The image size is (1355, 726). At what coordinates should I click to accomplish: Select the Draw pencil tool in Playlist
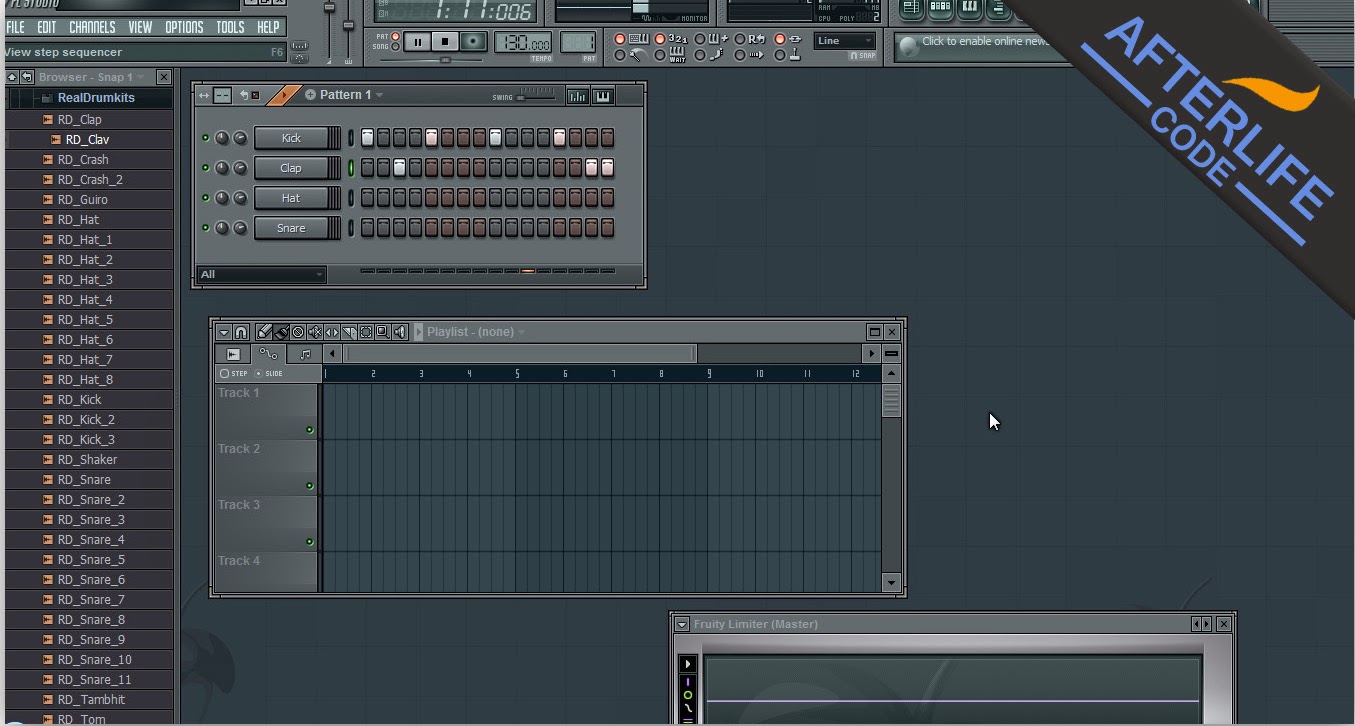tap(264, 332)
